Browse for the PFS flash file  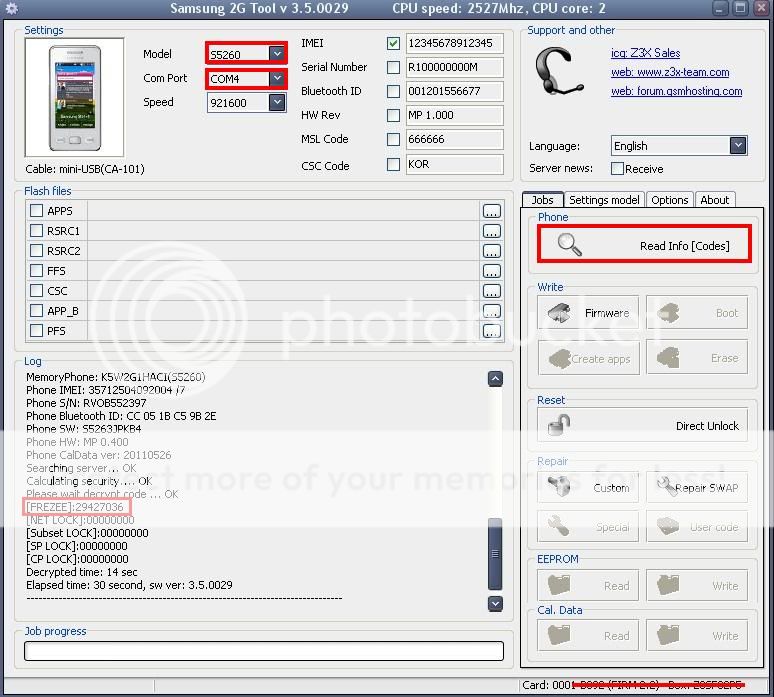[491, 331]
